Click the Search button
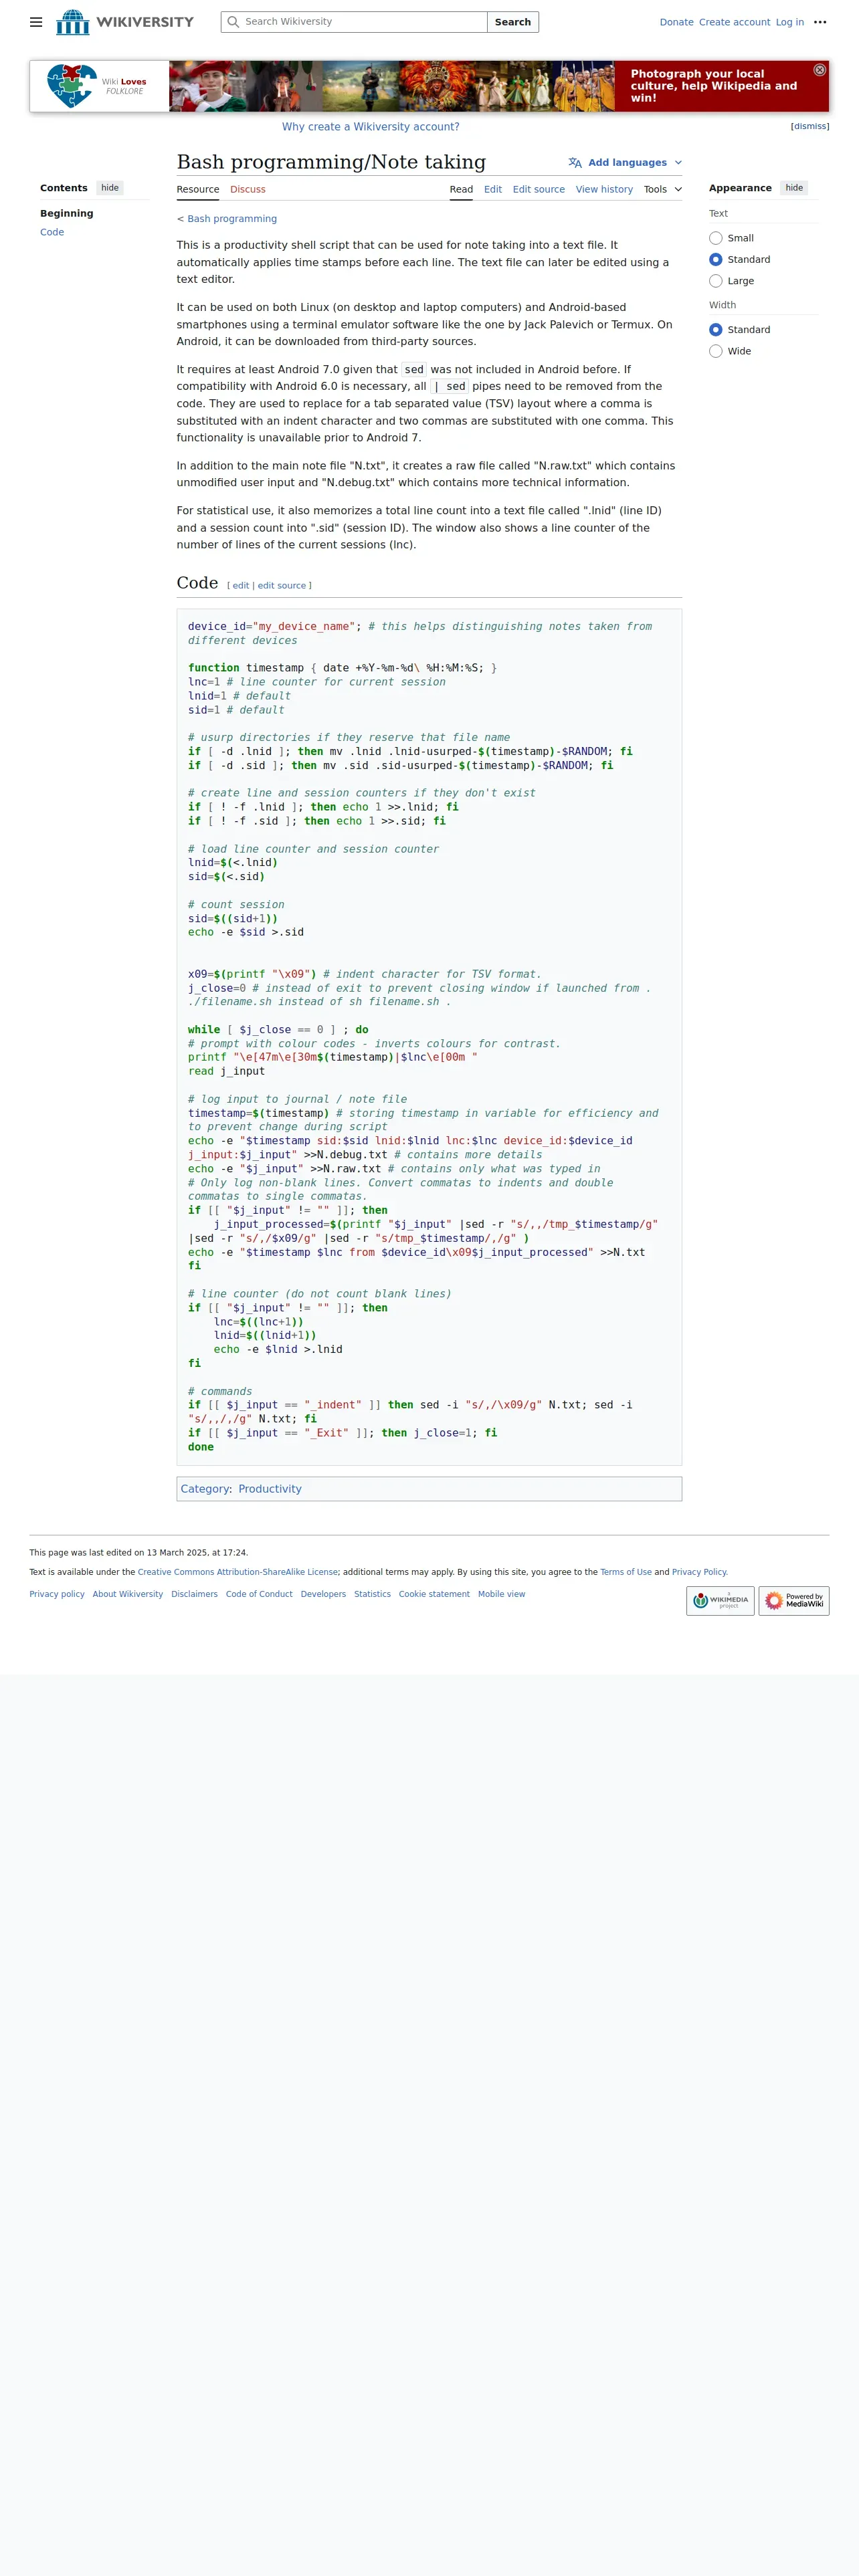The height and width of the screenshot is (2576, 859). [x=513, y=22]
